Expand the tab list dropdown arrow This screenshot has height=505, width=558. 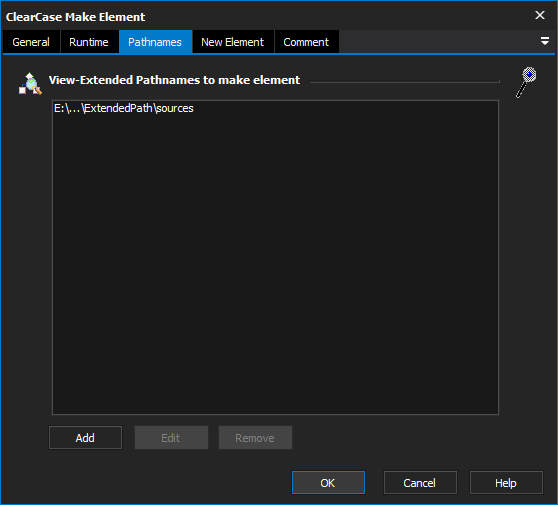544,41
